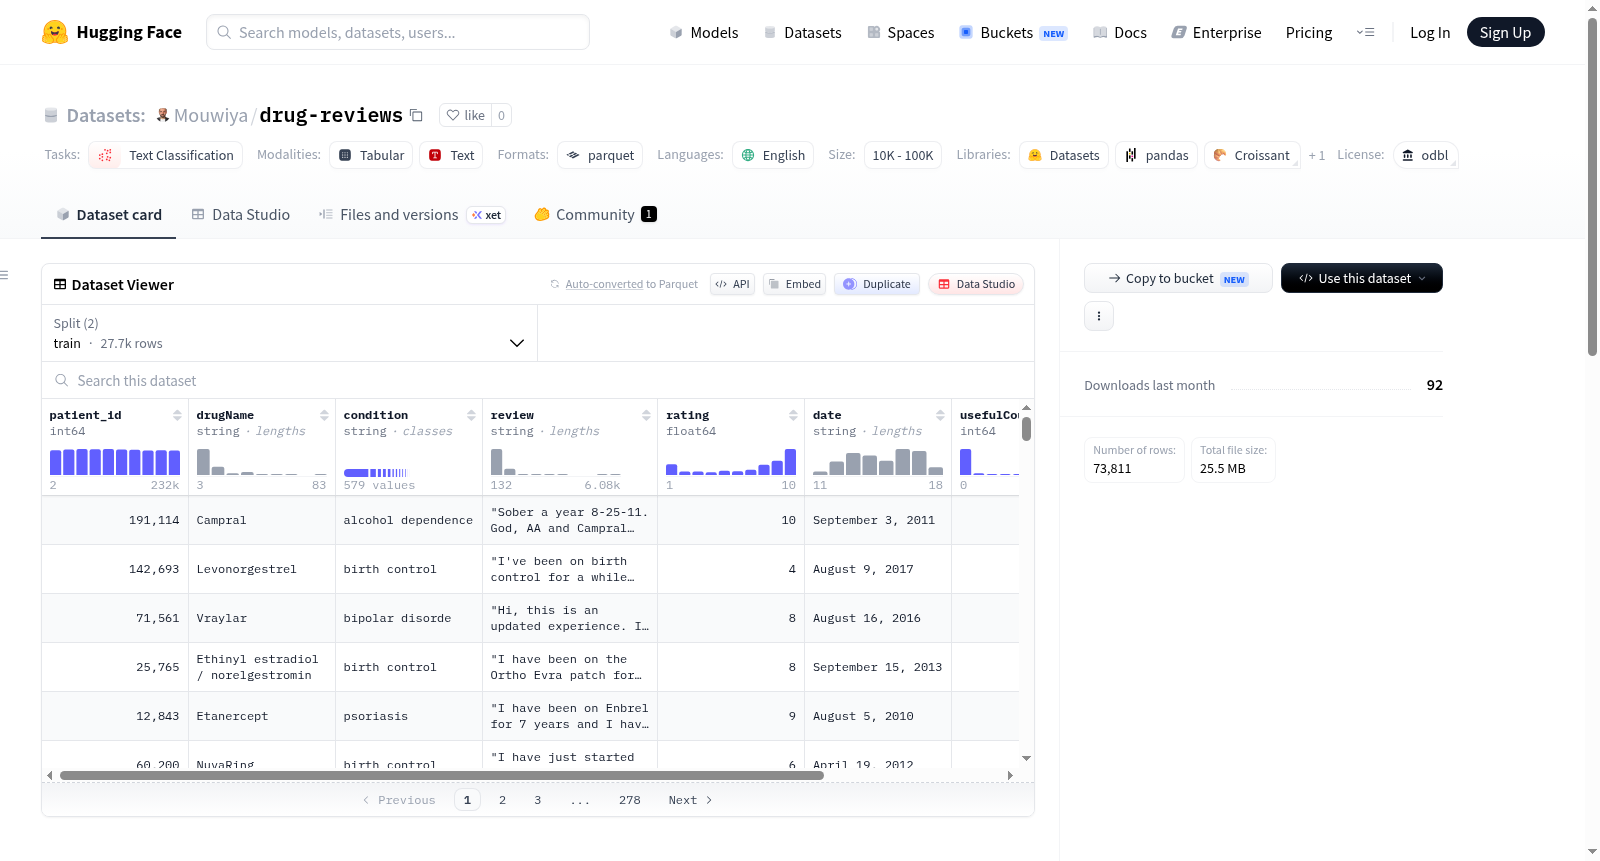The image size is (1600, 861).
Task: Open Docs in the top navigation
Action: coord(1119,32)
